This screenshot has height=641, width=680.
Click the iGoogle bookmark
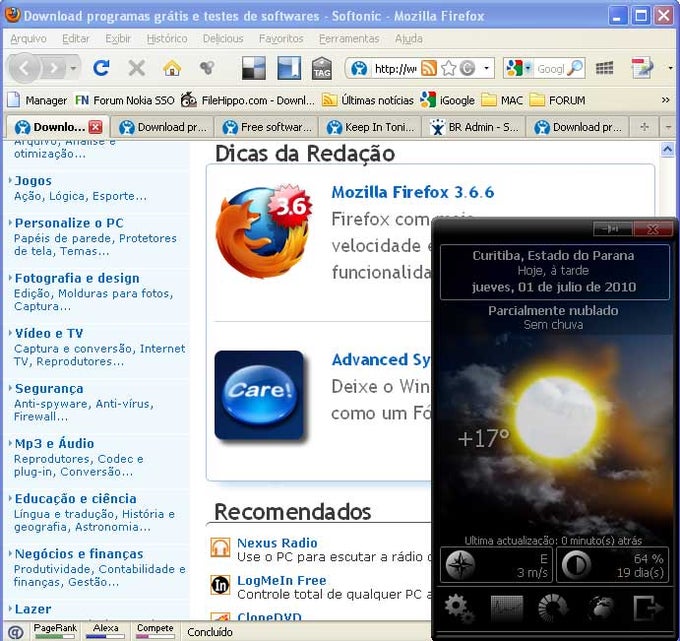click(448, 100)
